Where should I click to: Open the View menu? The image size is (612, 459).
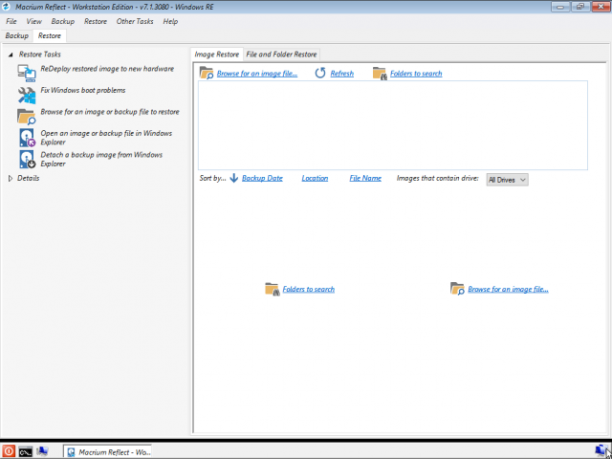[34, 21]
